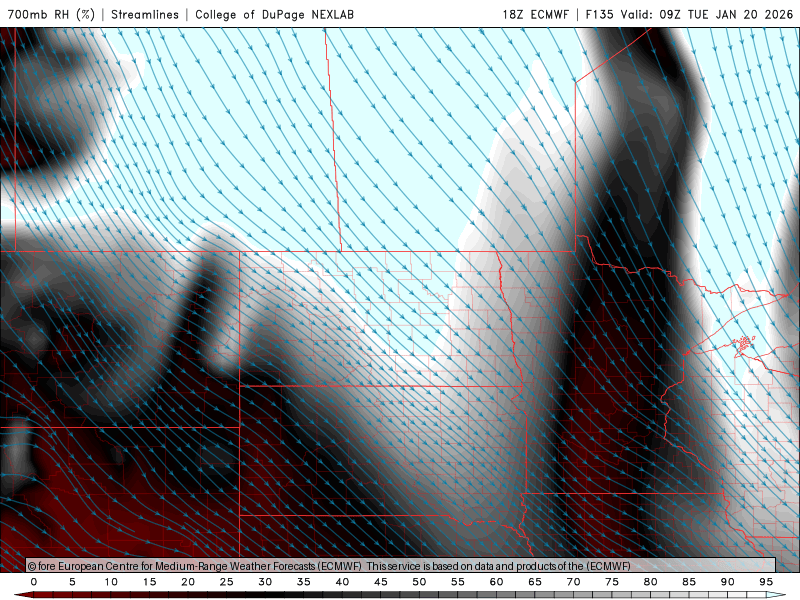The image size is (800, 600).
Task: Click colorbar label "95"
Action: (766, 582)
